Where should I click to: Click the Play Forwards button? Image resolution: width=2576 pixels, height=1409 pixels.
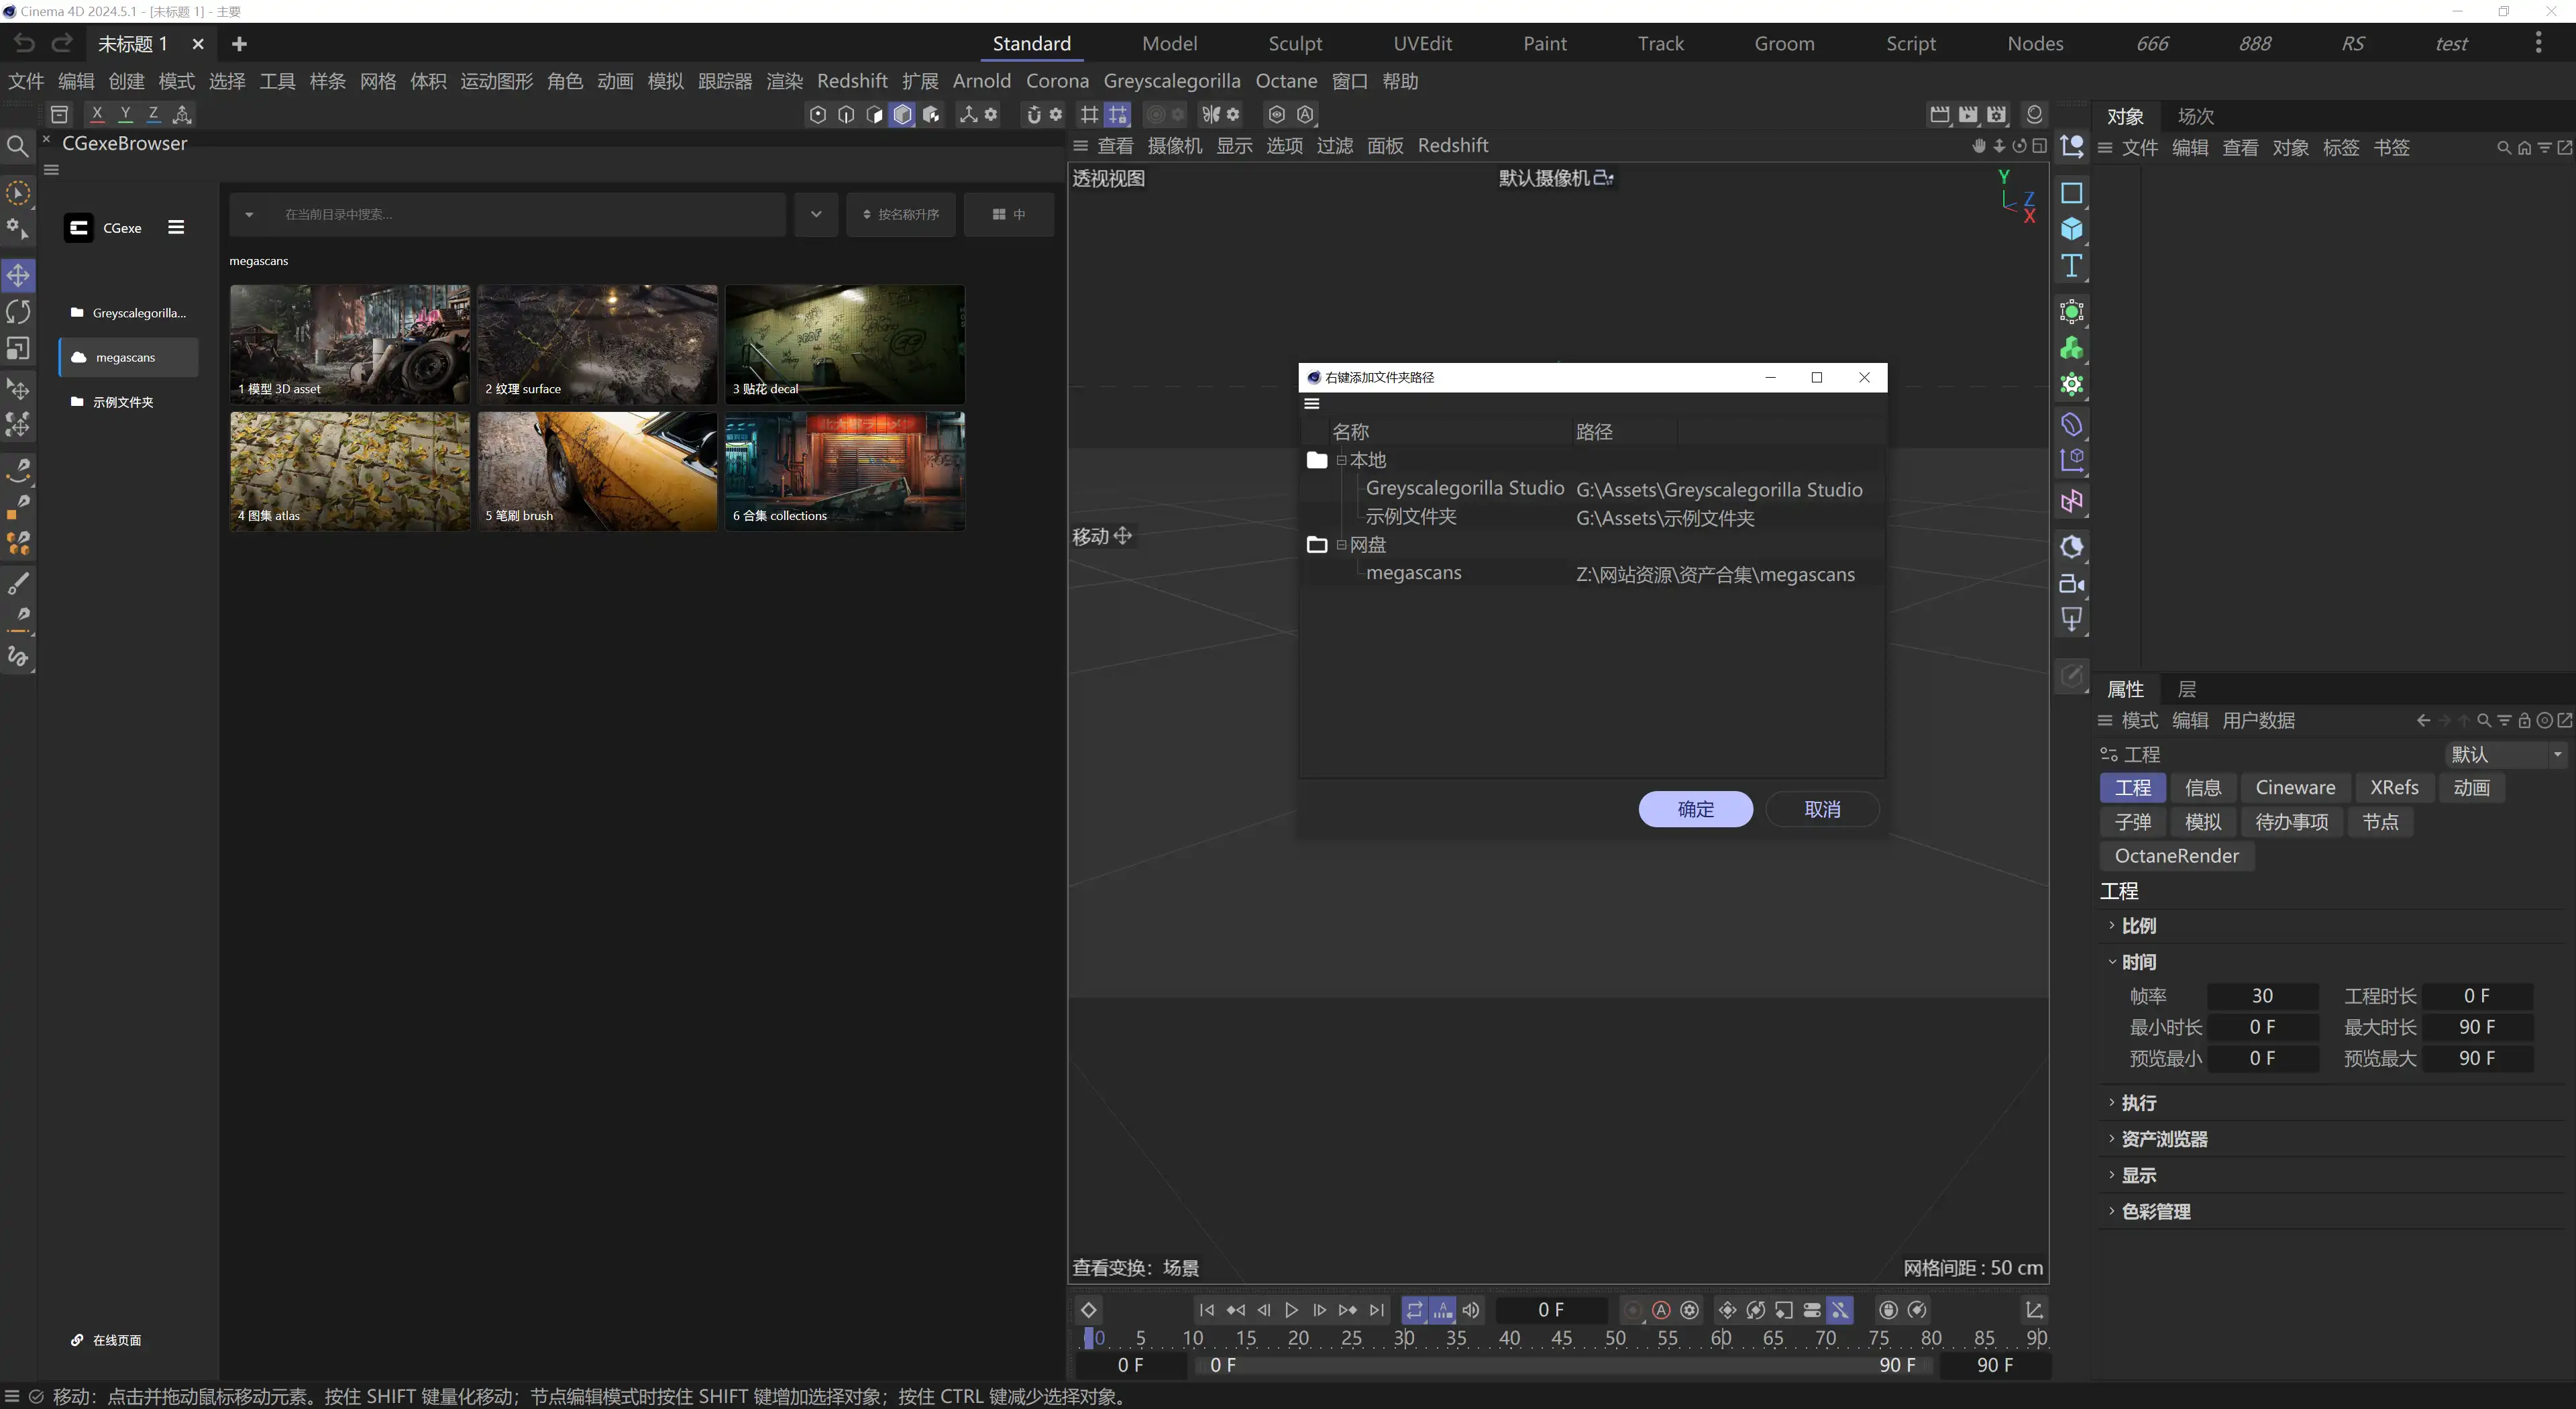(x=1291, y=1310)
